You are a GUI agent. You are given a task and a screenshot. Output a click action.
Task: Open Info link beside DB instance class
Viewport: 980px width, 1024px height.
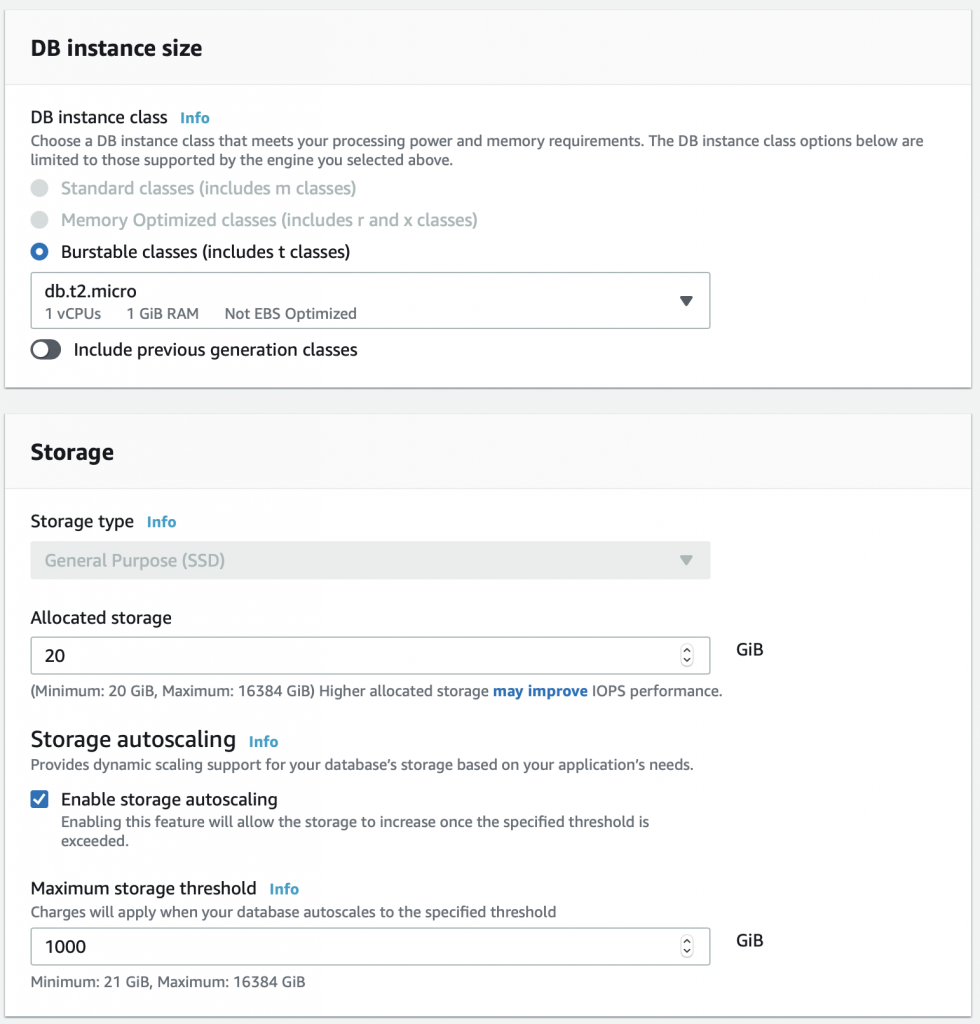tap(195, 118)
